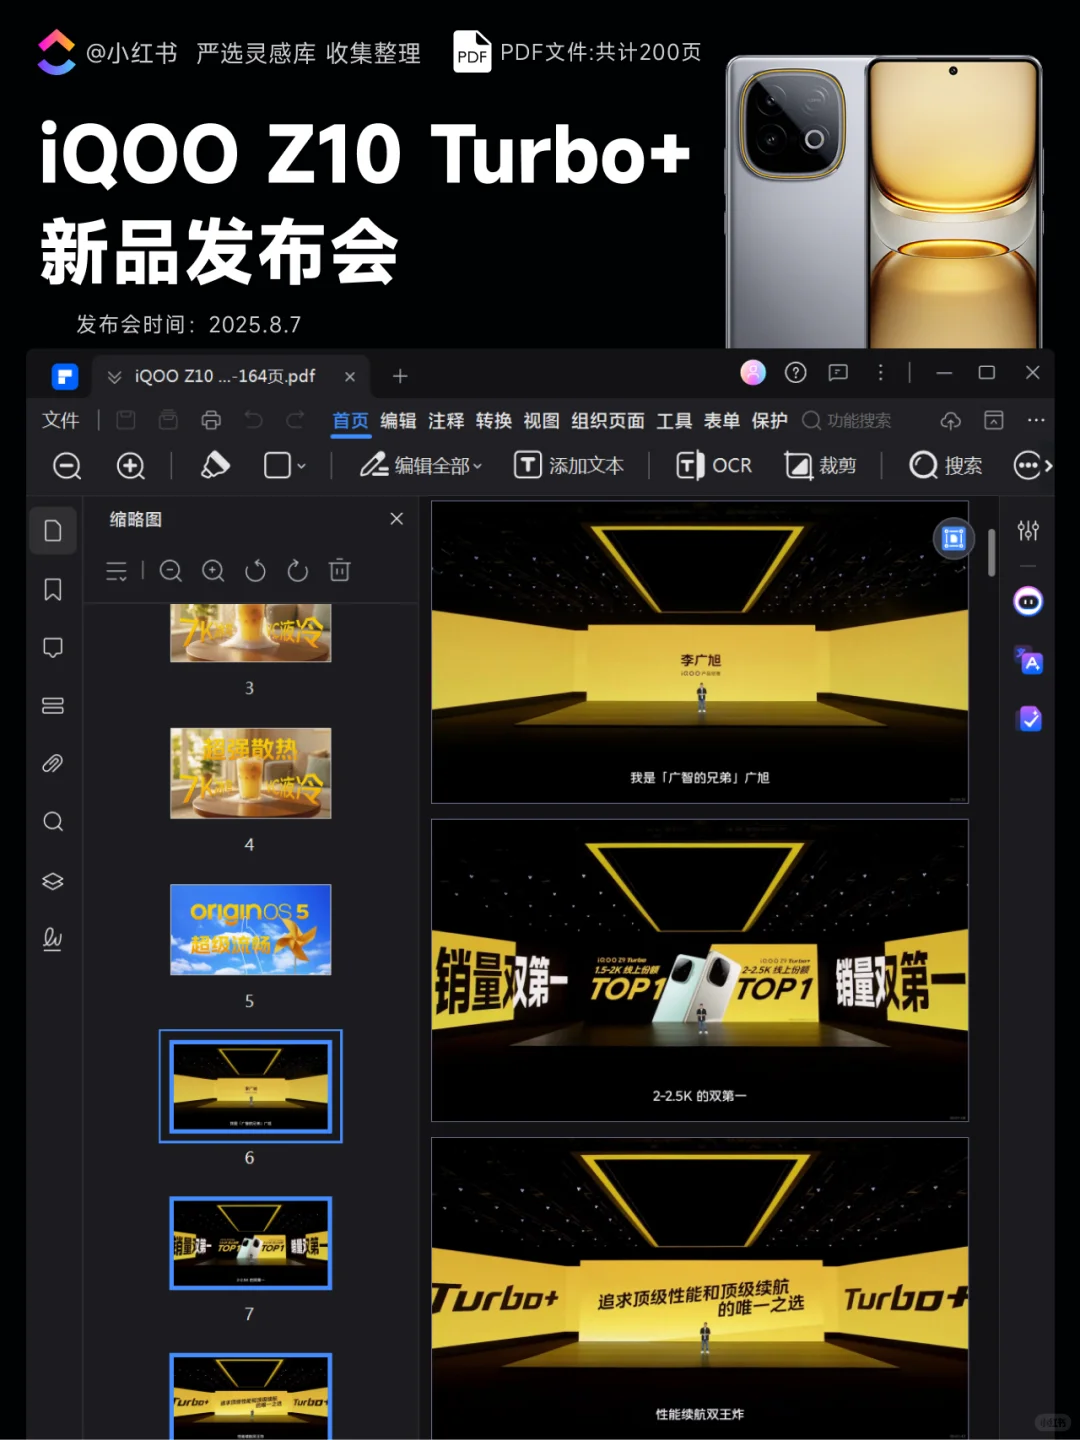Click the help question mark icon
Image resolution: width=1080 pixels, height=1440 pixels.
point(796,372)
